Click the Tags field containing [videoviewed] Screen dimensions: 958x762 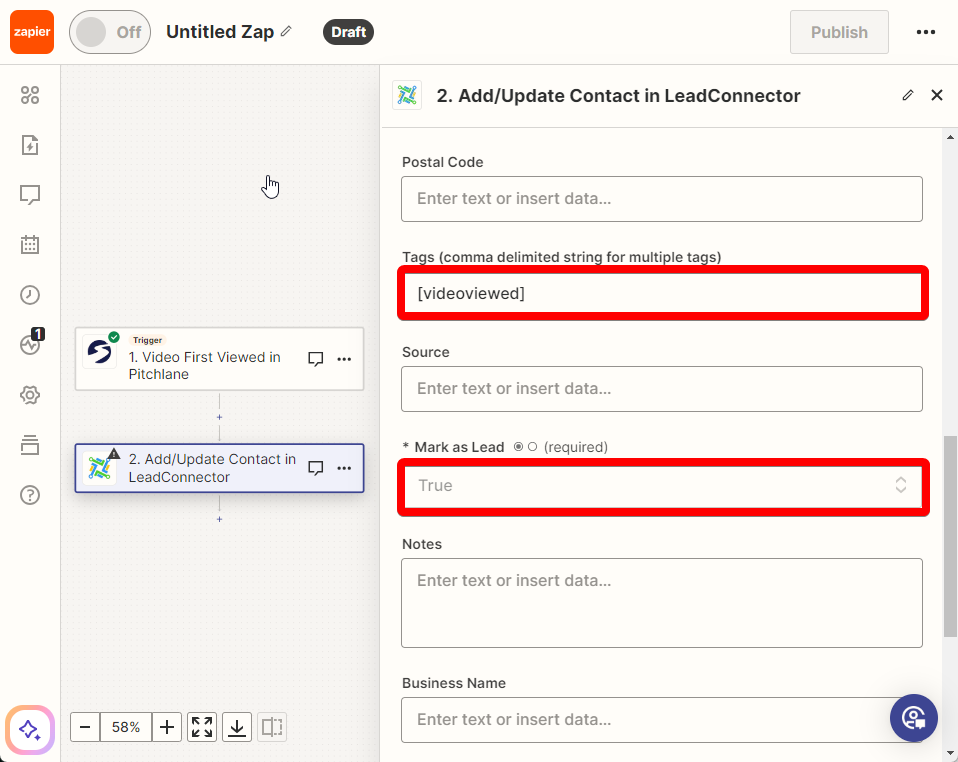[662, 293]
